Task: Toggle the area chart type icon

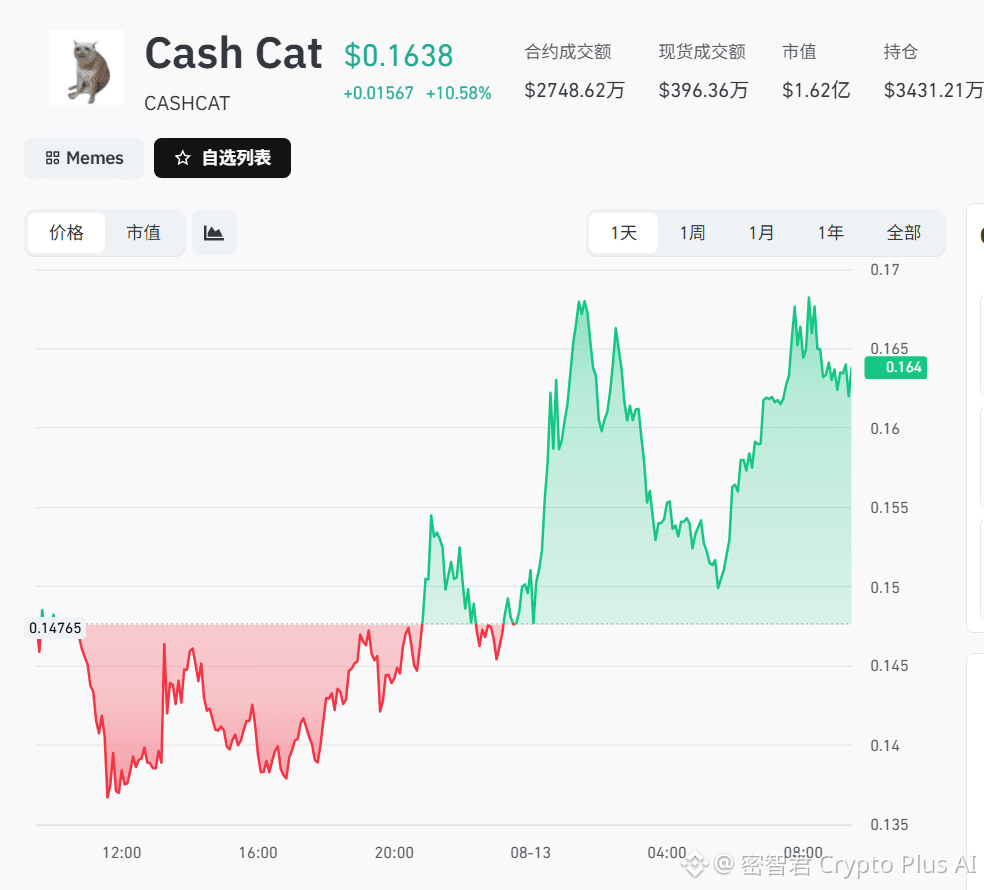Action: (x=214, y=233)
